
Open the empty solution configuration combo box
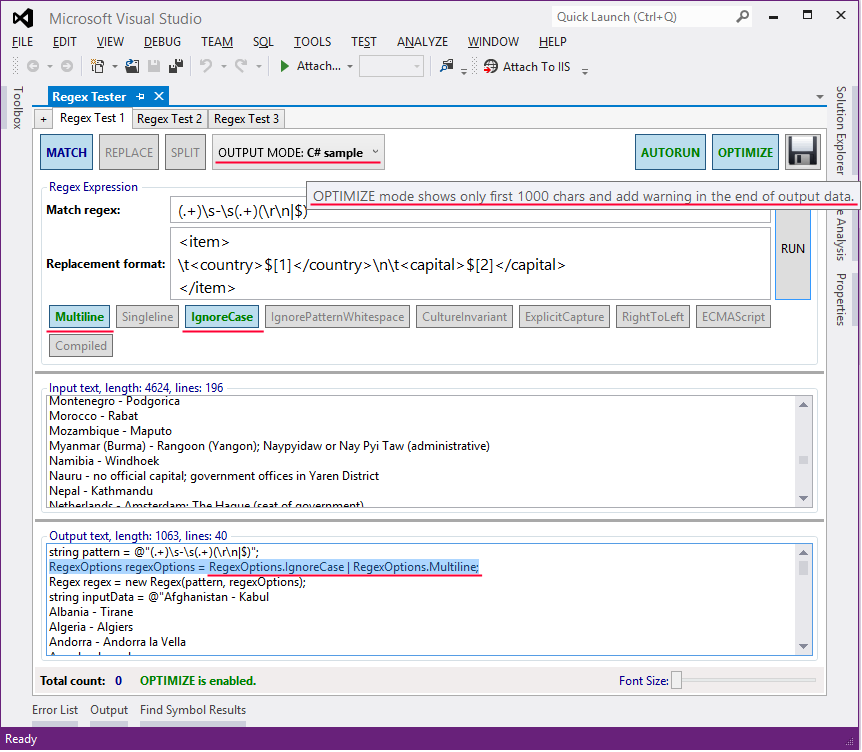[x=391, y=67]
